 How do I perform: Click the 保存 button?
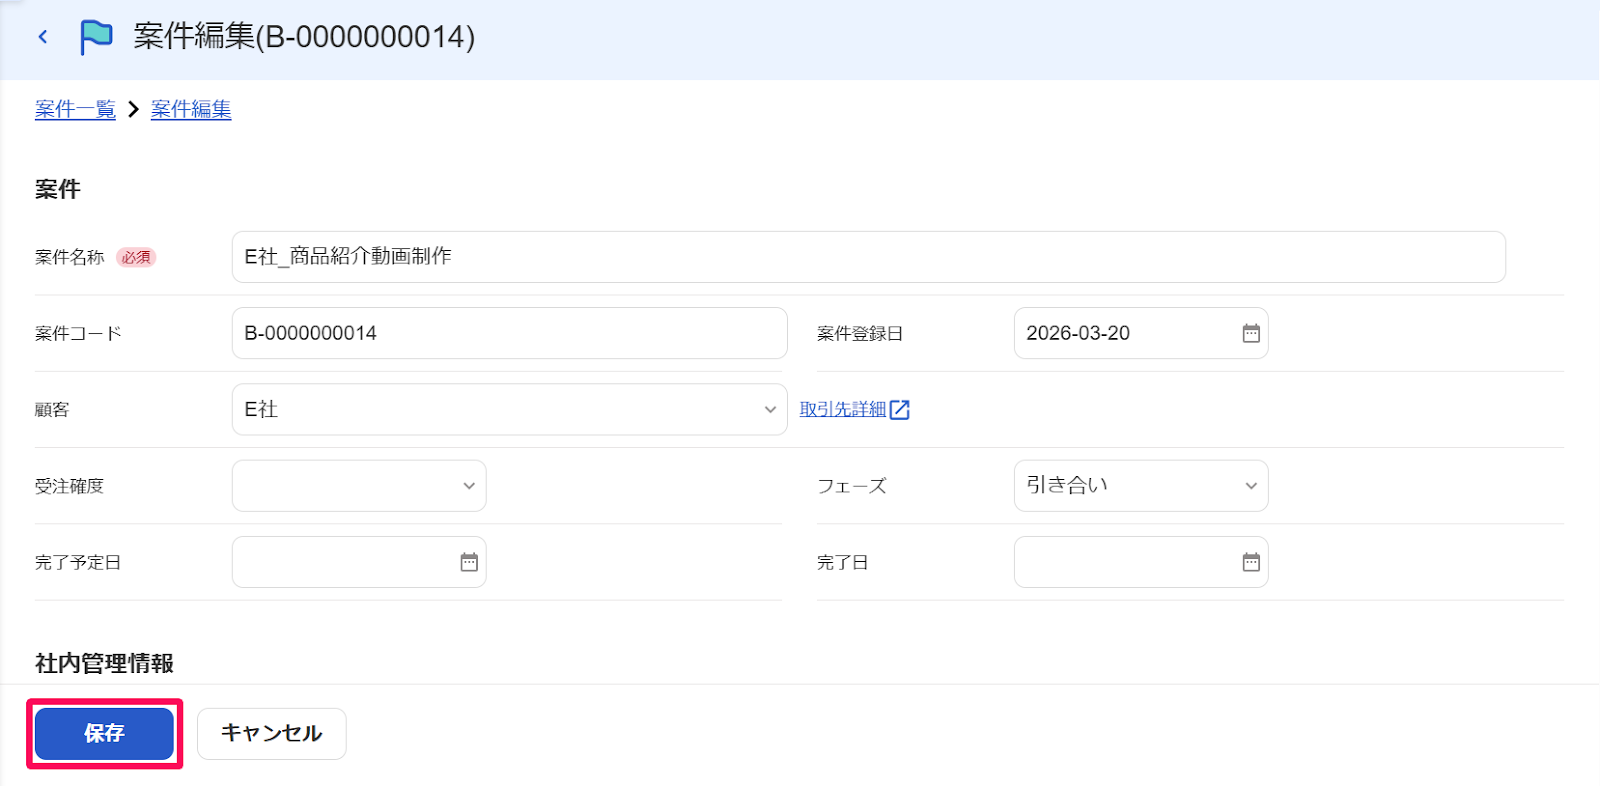click(104, 733)
